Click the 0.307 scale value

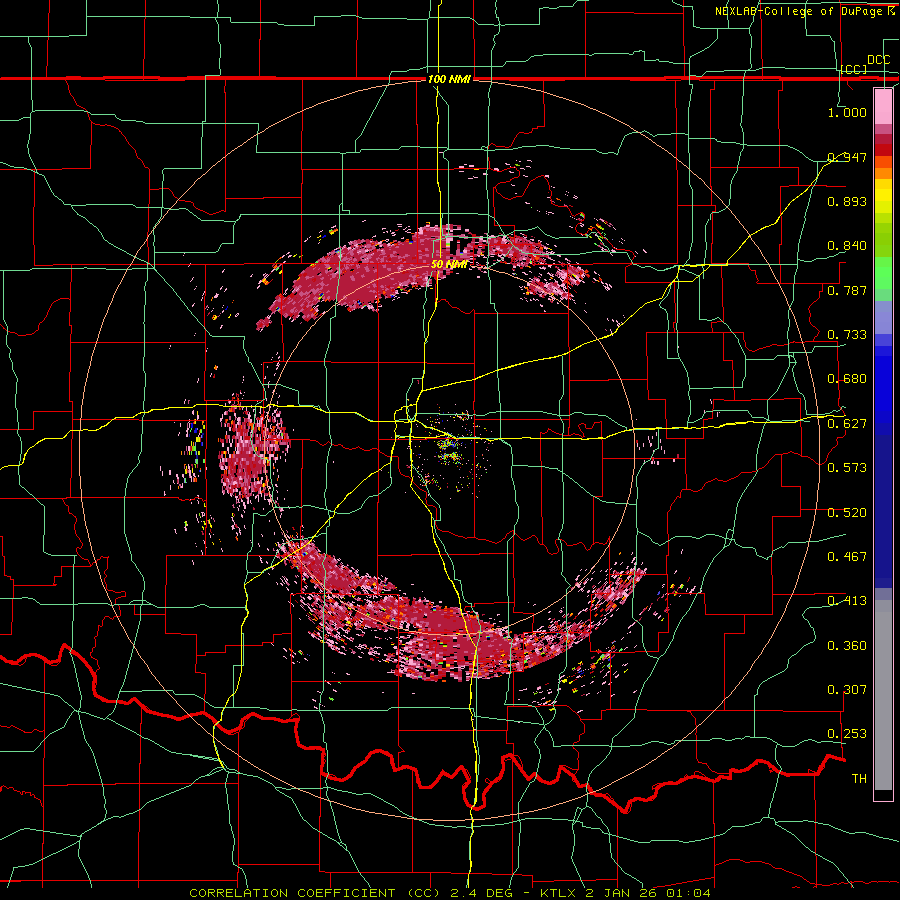click(847, 690)
